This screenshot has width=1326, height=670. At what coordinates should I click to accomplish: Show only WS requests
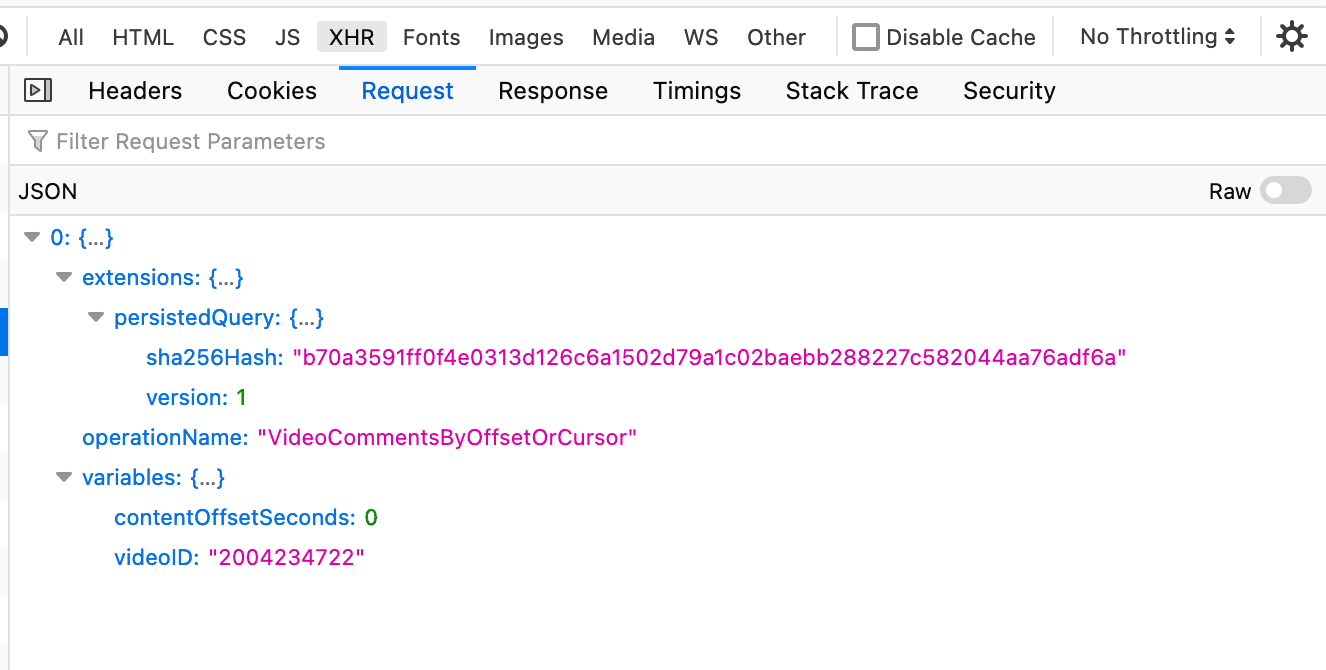point(701,36)
